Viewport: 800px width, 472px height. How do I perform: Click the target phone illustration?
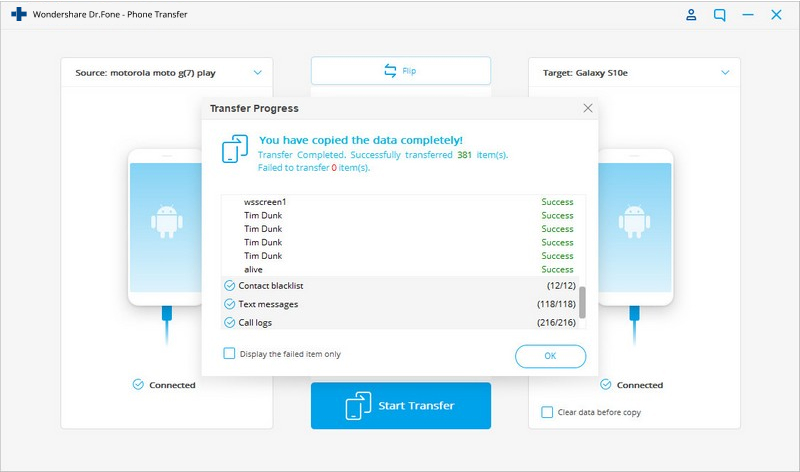[x=635, y=227]
